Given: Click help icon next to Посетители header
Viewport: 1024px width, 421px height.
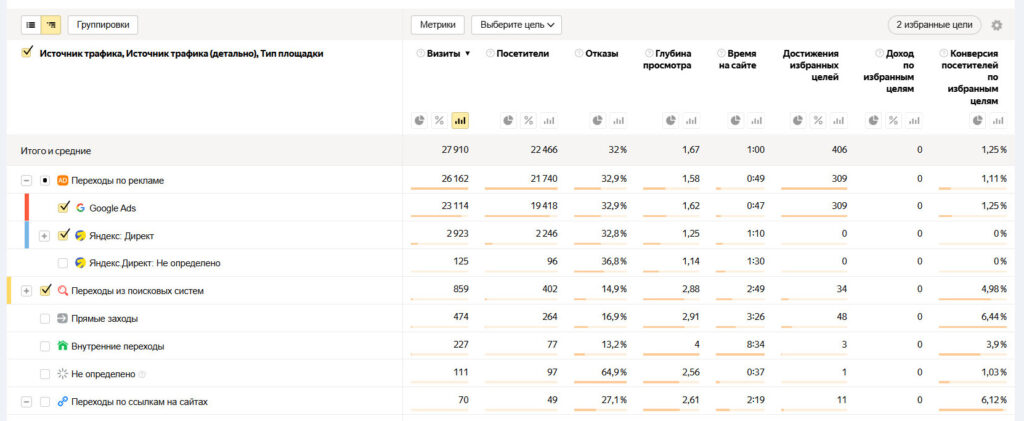Looking at the screenshot, I should 490,54.
